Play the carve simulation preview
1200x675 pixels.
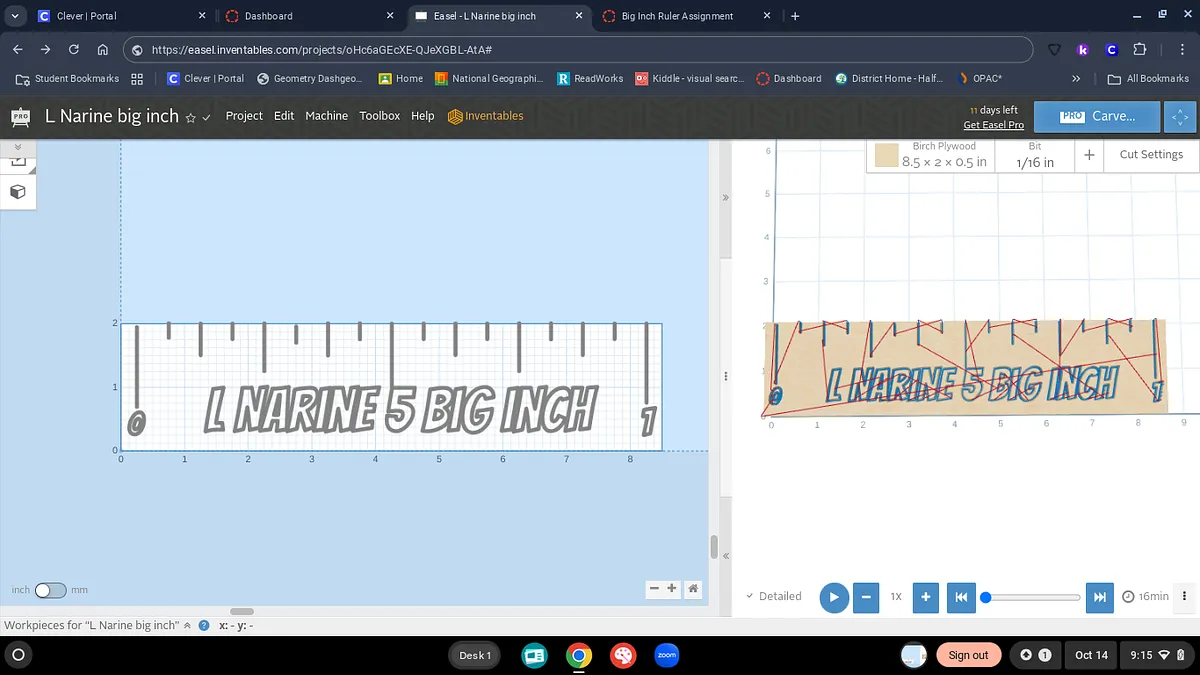tap(833, 597)
